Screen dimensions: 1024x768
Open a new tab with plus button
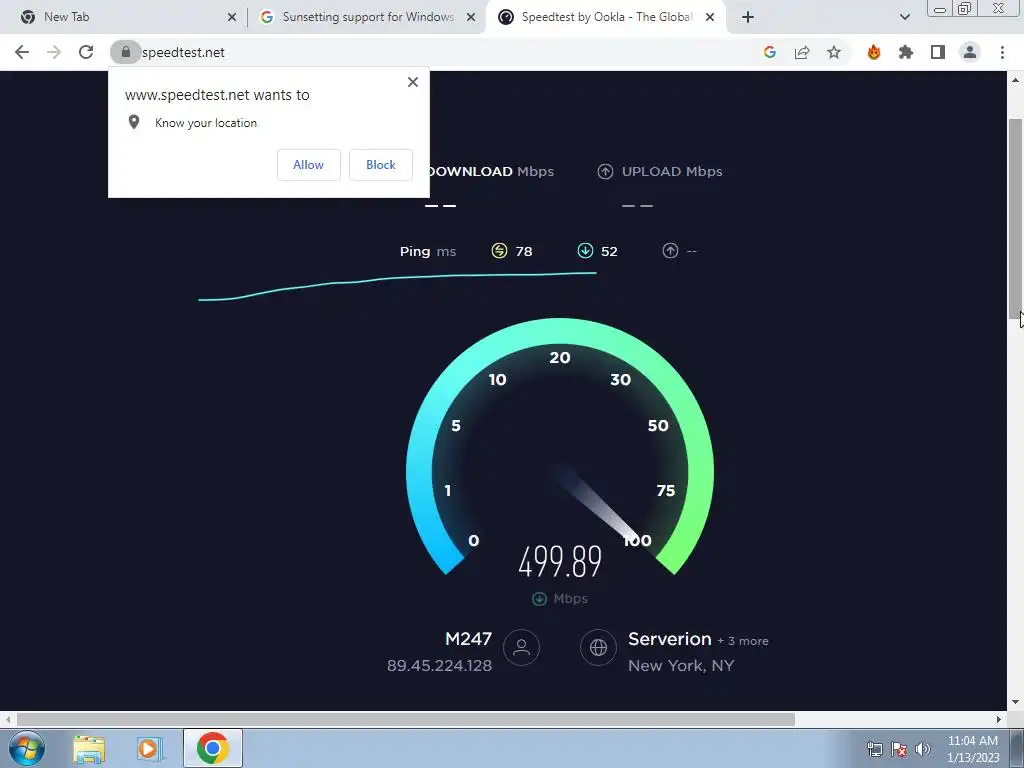point(748,17)
